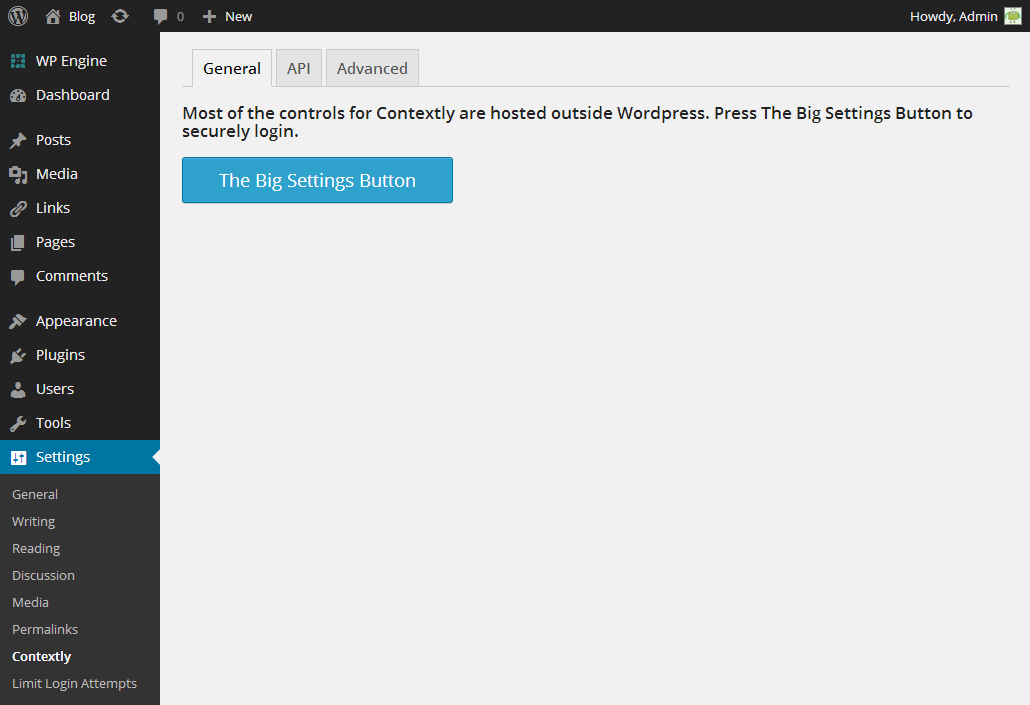1030x705 pixels.
Task: Open Media settings submenu link
Action: pyautogui.click(x=30, y=603)
